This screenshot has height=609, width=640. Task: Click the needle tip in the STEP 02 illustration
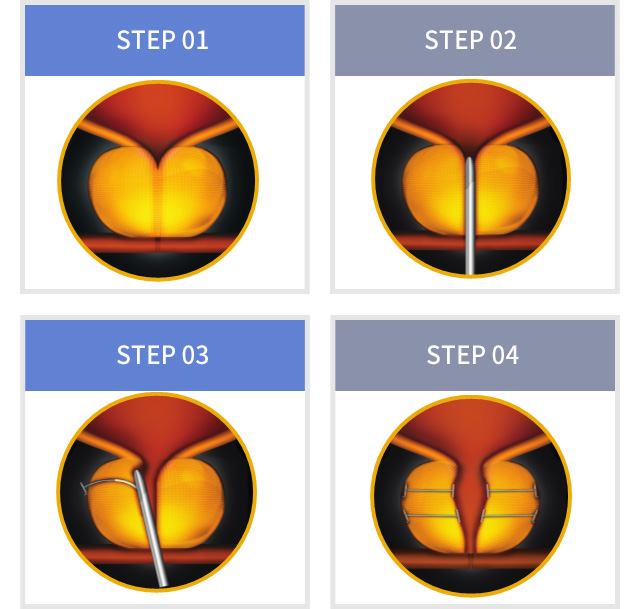[469, 163]
